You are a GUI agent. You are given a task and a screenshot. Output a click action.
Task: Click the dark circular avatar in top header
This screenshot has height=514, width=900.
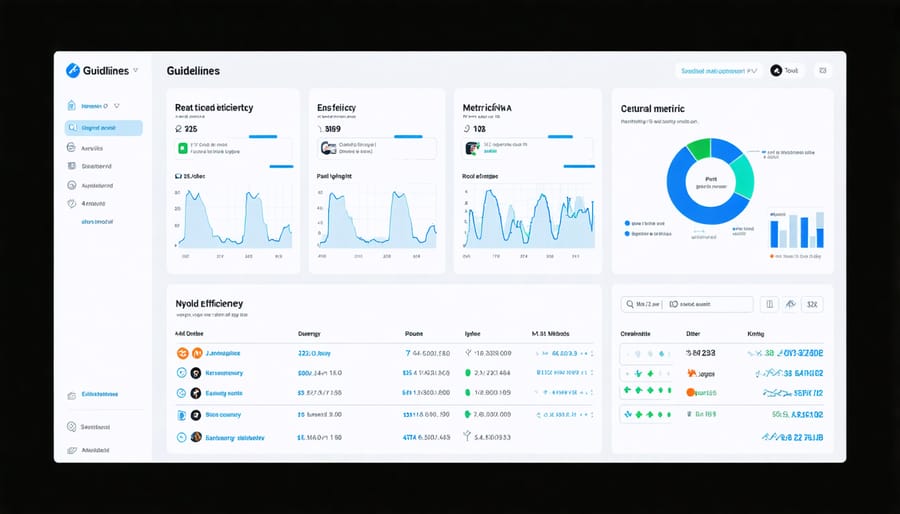pos(776,71)
